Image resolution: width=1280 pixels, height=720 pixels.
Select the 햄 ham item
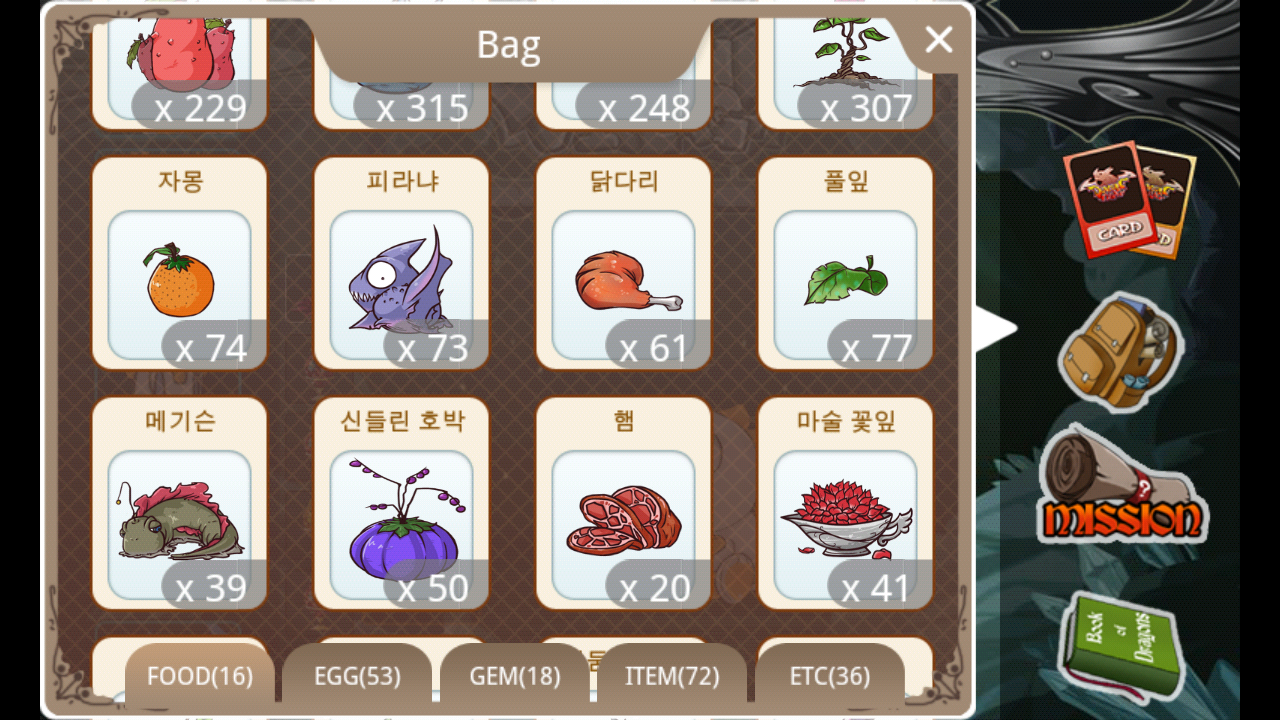coord(624,504)
